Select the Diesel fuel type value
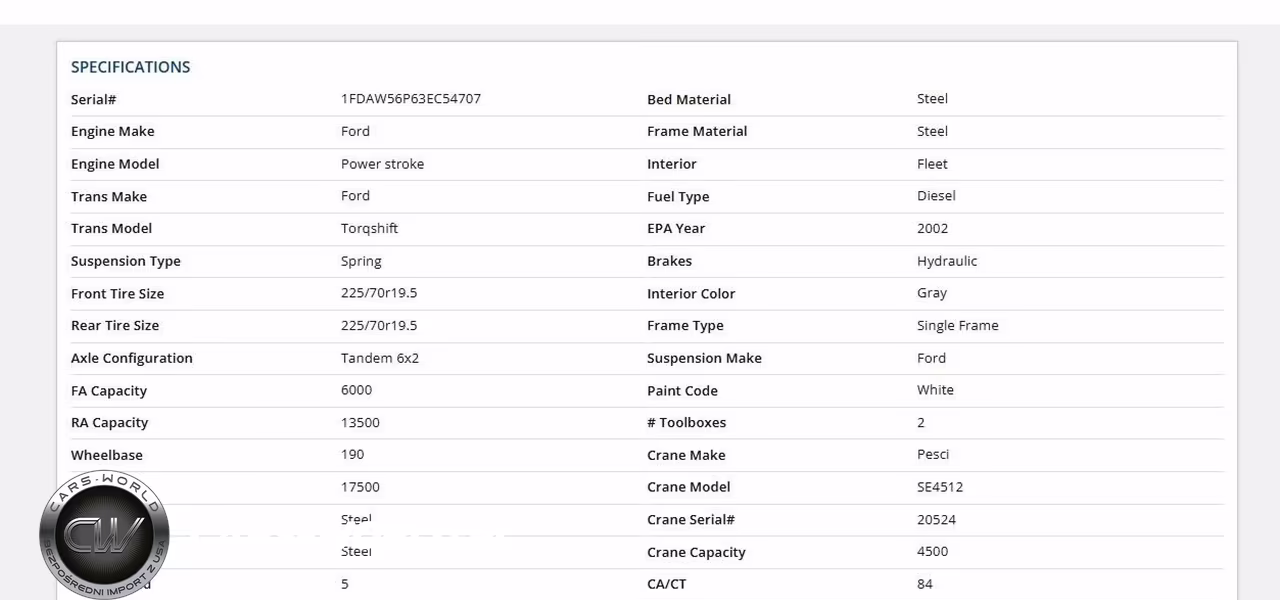1280x600 pixels. point(936,196)
